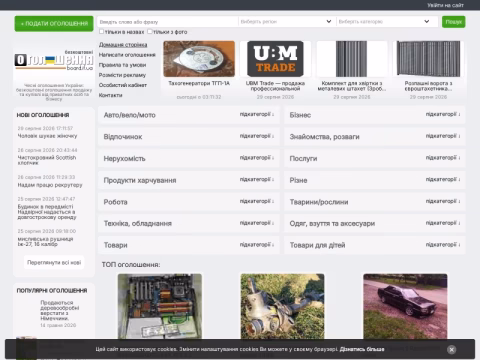Expand subcategories for 'Відпочинок'

(257, 136)
